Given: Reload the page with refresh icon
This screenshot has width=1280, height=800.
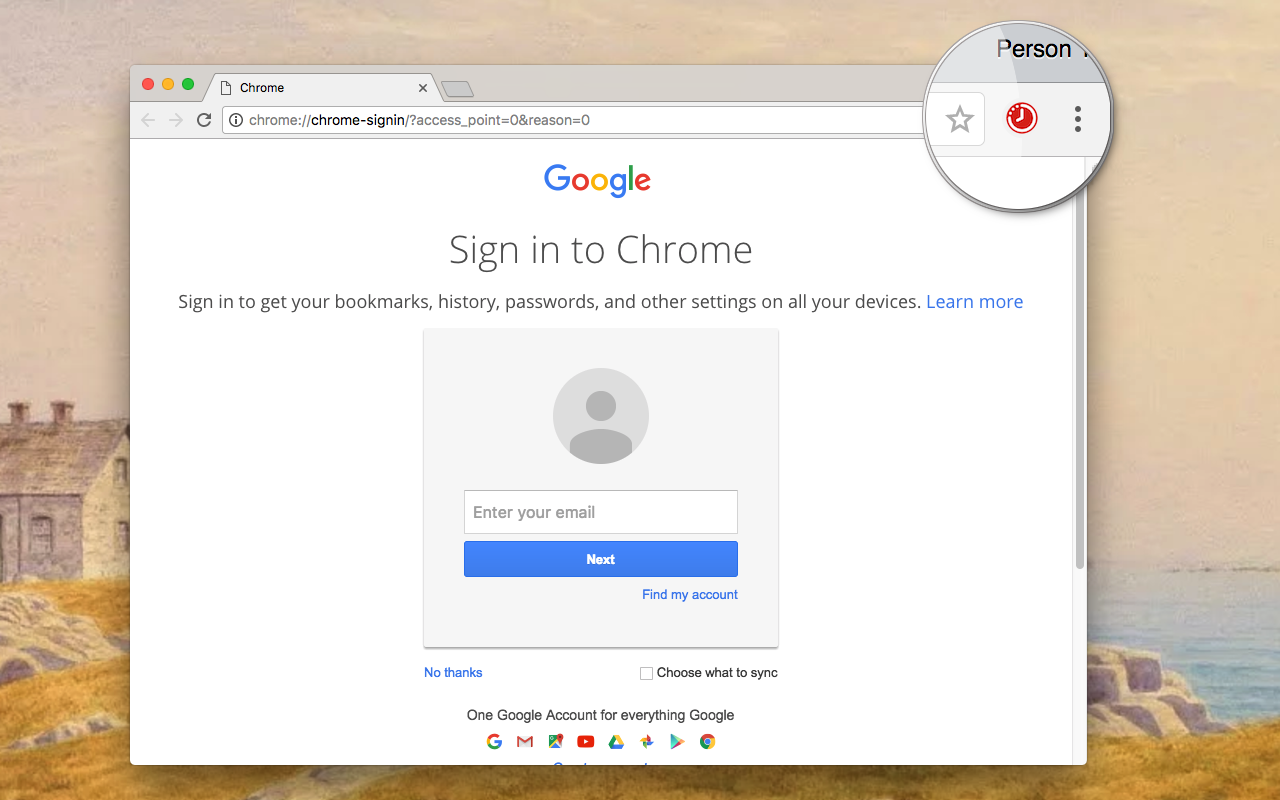Looking at the screenshot, I should tap(204, 120).
